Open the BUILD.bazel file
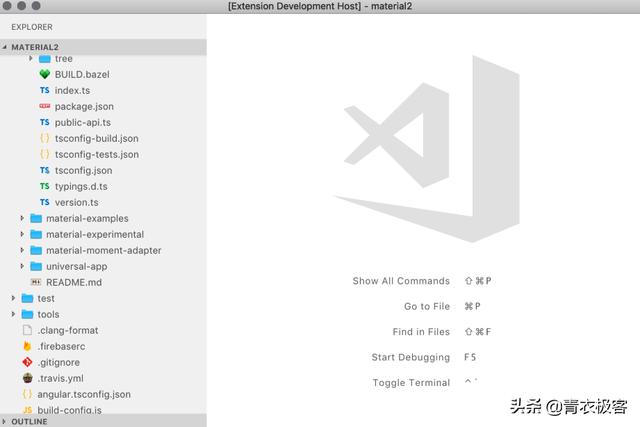The image size is (640, 427). (82, 74)
